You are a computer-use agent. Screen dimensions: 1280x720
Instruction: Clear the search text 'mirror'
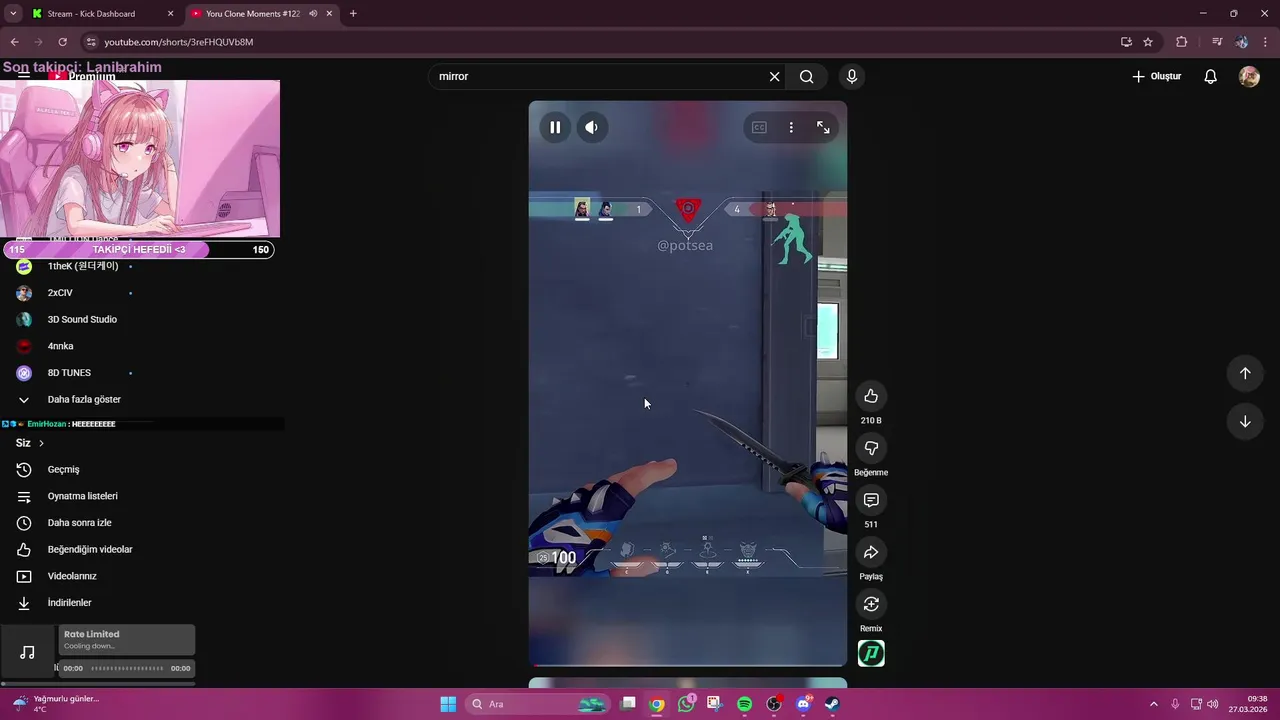774,76
